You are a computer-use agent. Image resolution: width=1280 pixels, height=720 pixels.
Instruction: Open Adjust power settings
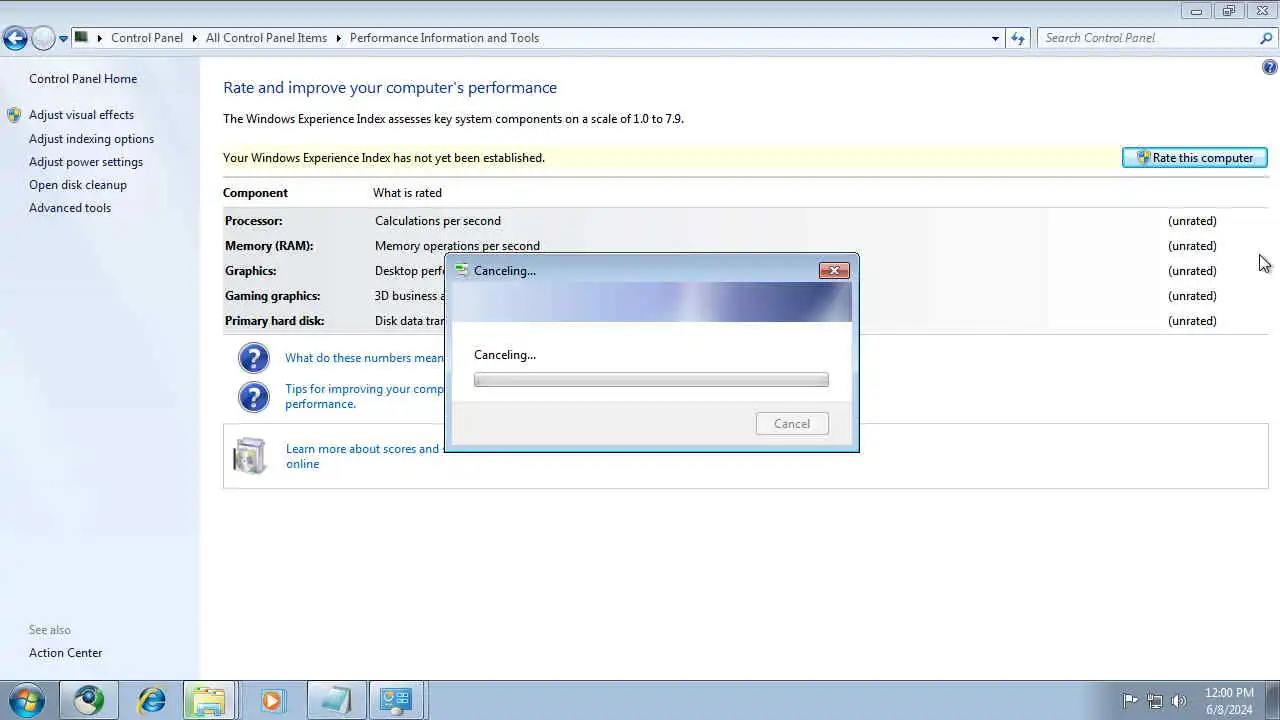point(86,162)
